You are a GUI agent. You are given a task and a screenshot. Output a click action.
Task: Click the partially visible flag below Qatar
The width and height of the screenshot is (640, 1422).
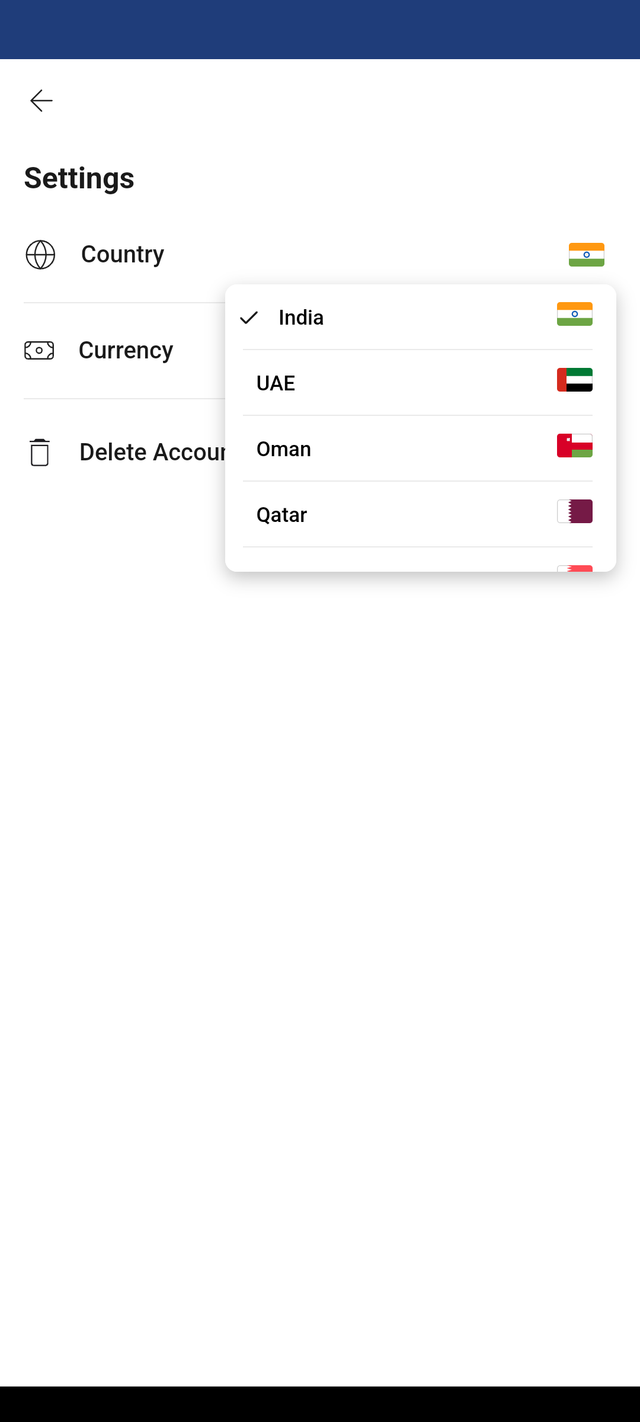574,568
